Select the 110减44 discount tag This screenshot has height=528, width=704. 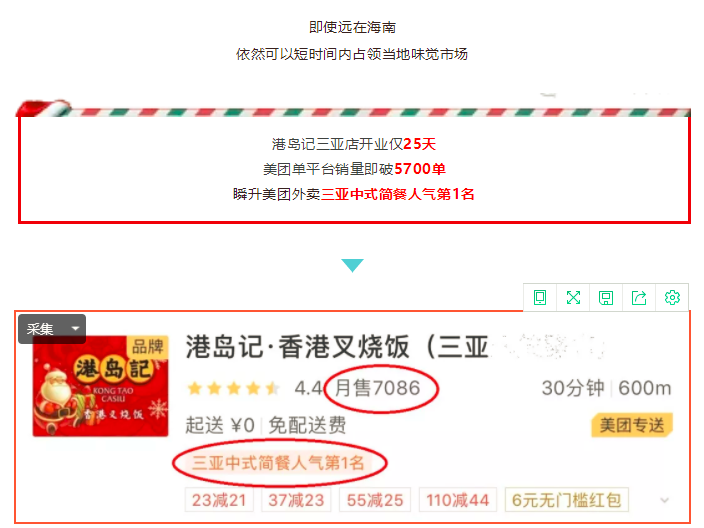coord(458,500)
